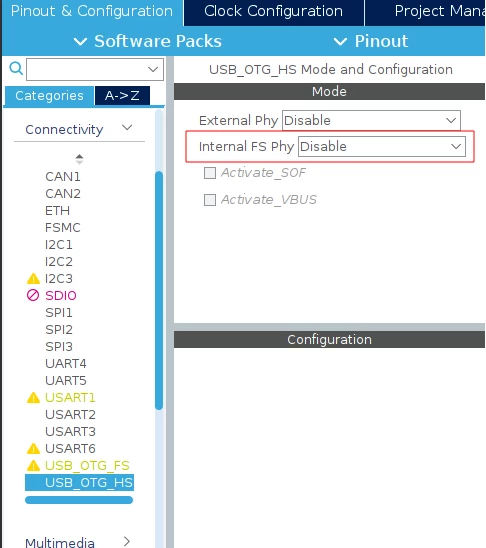Click the horizontal scrollbar under USB_OTG_HS

79,500
